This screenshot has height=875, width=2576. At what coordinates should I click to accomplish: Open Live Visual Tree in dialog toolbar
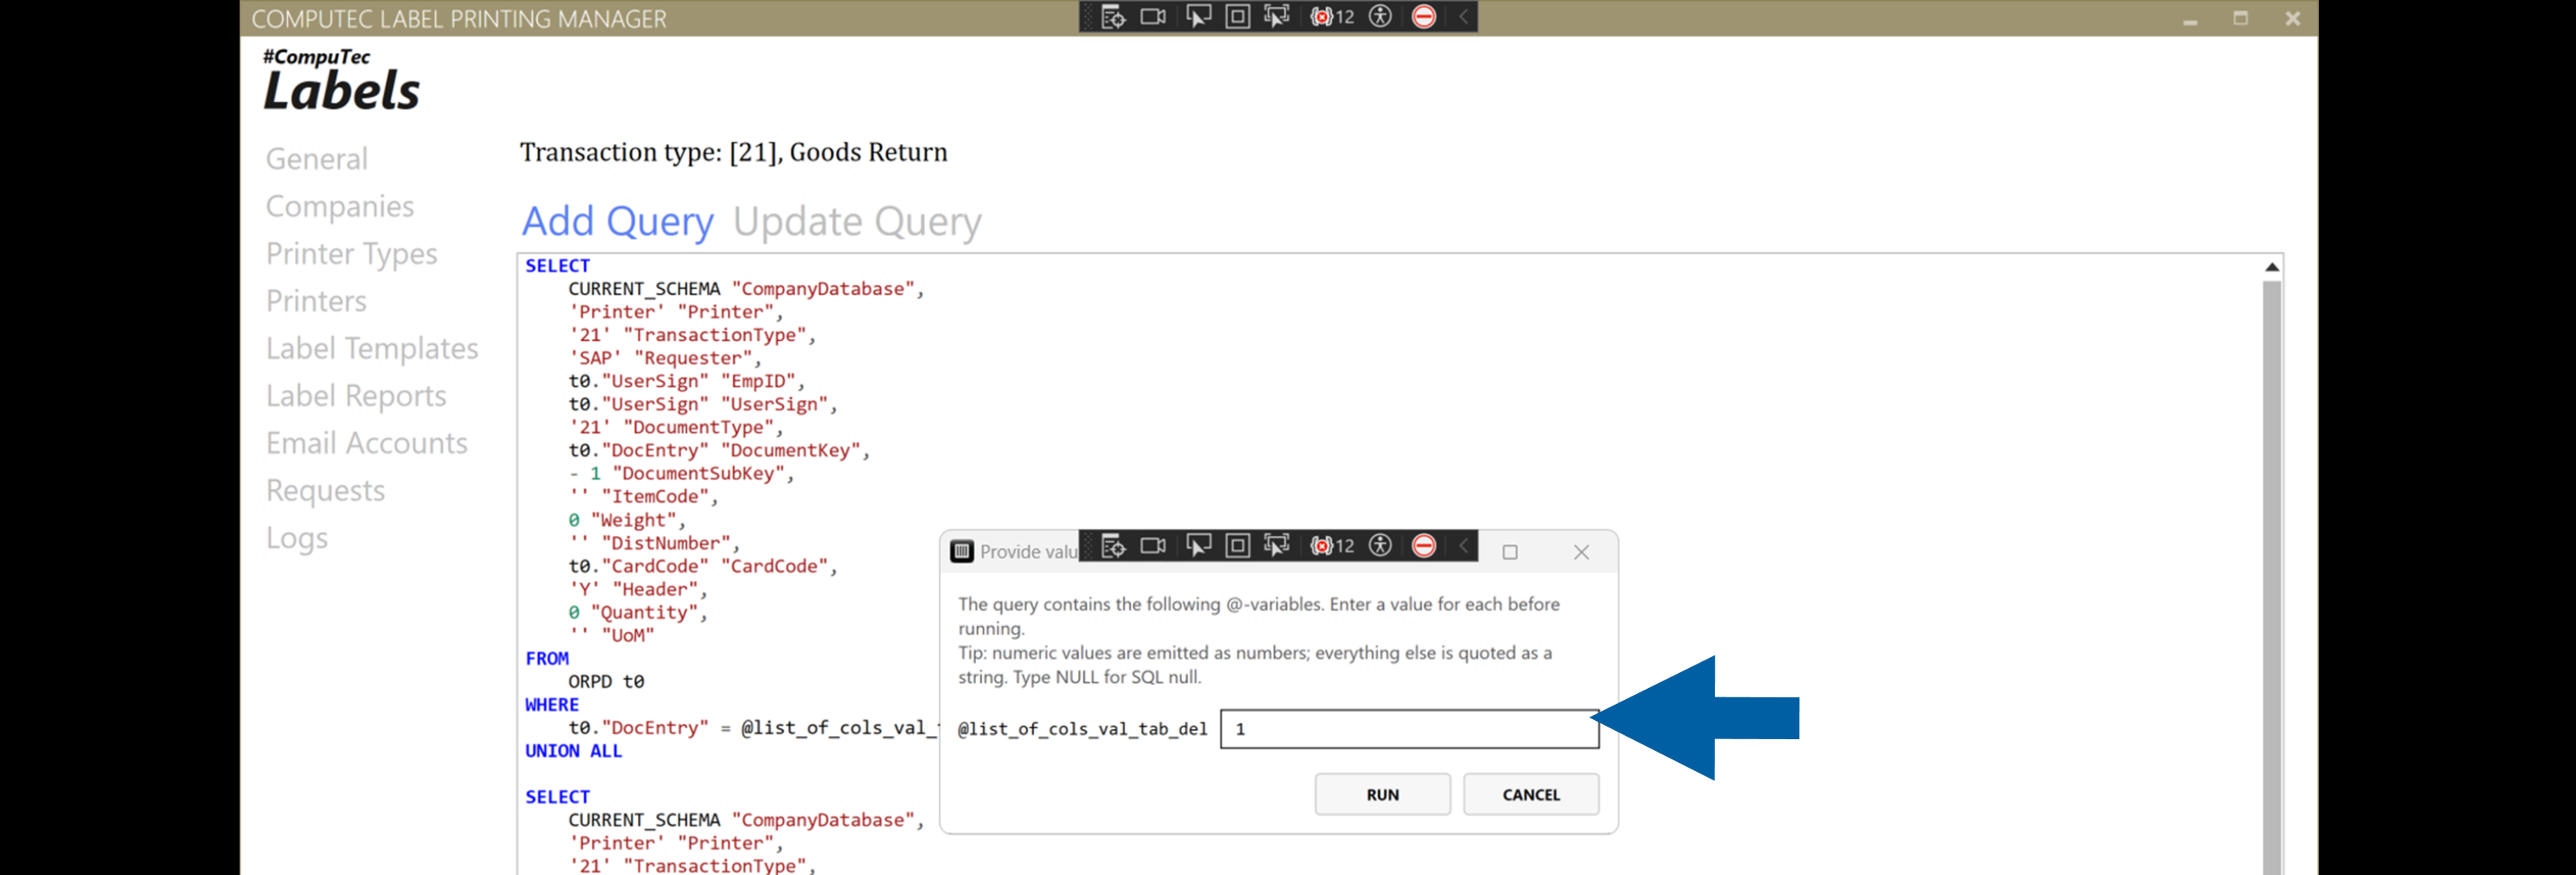[x=1113, y=546]
